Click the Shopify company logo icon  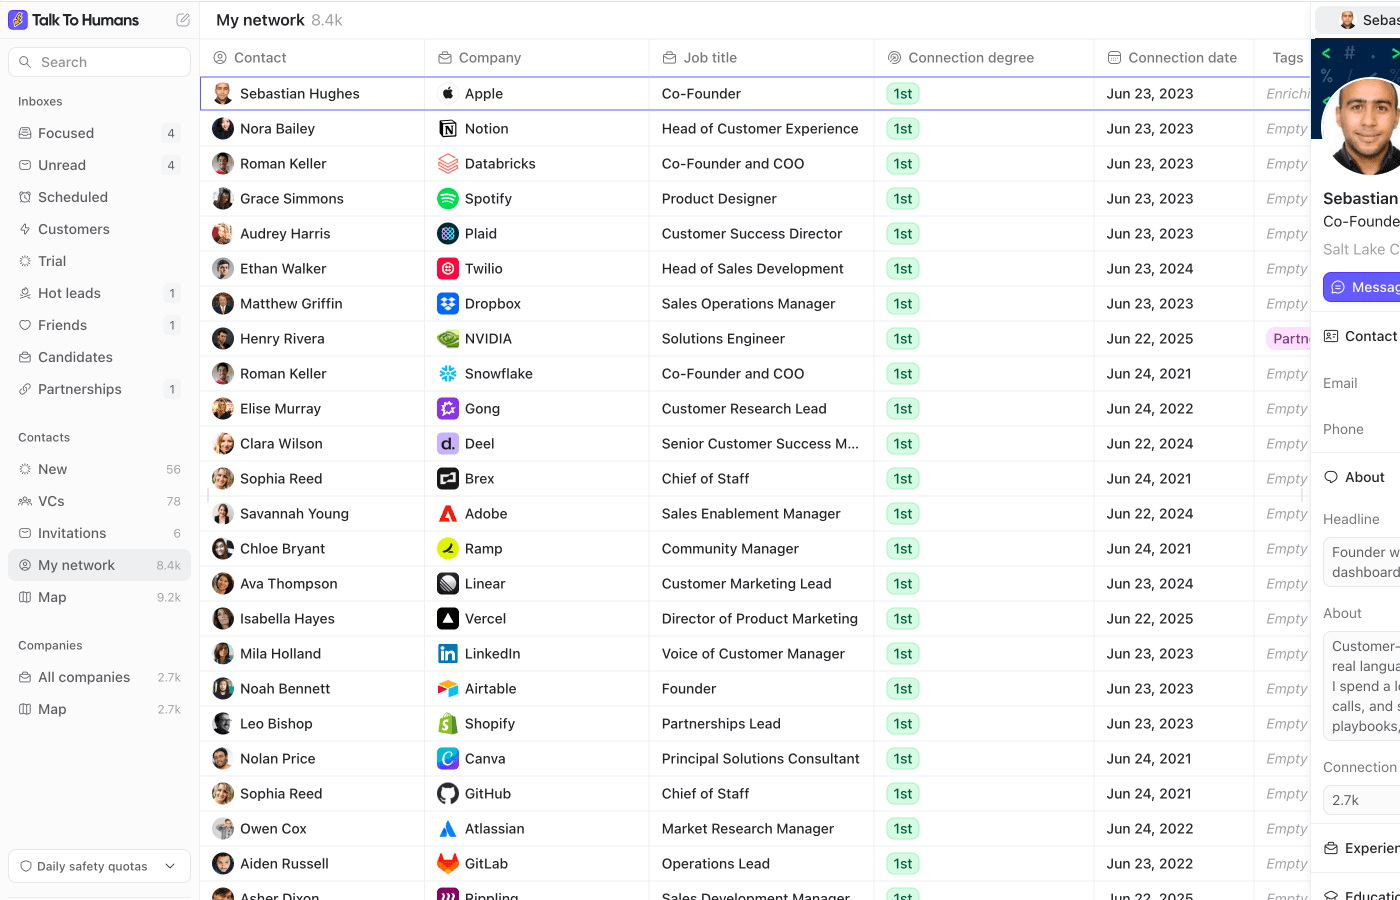point(448,724)
